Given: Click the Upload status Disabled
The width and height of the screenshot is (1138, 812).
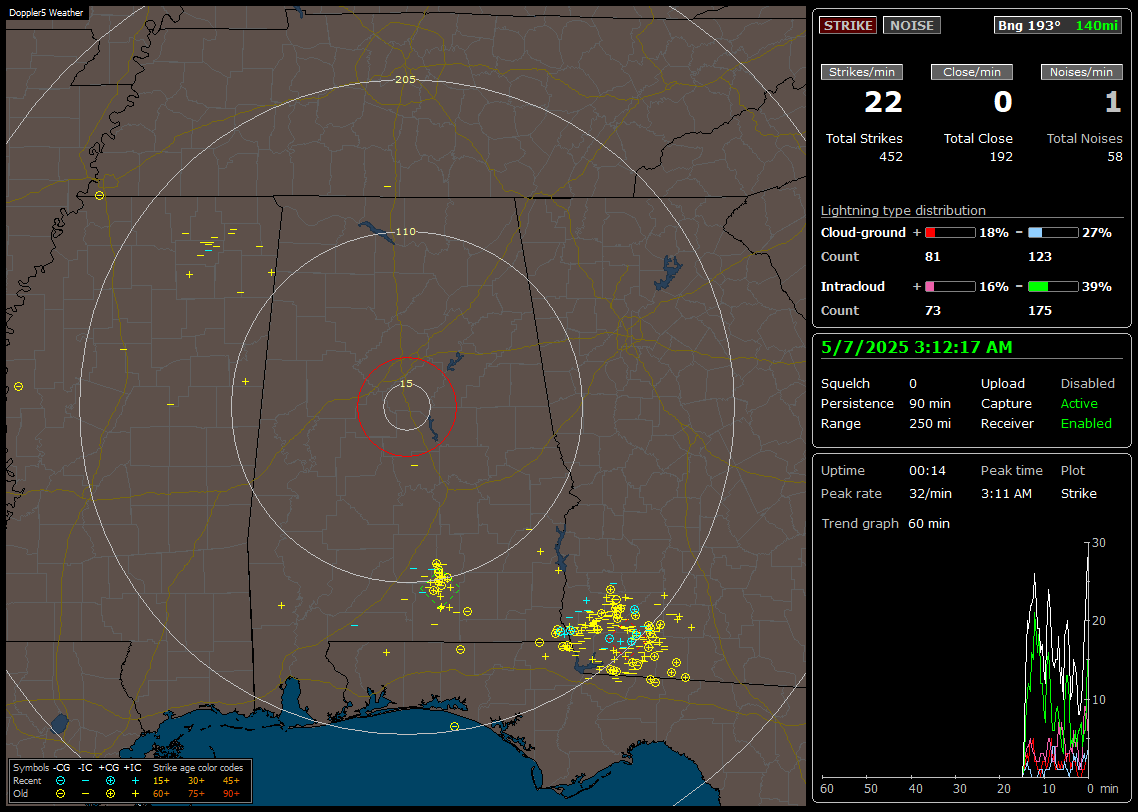Looking at the screenshot, I should click(x=1087, y=384).
